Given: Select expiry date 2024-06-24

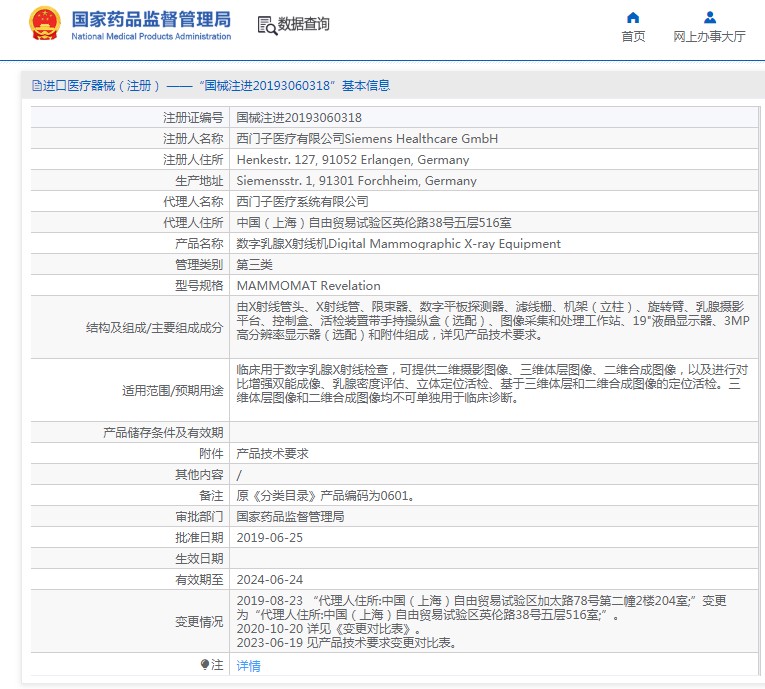Looking at the screenshot, I should point(269,580).
